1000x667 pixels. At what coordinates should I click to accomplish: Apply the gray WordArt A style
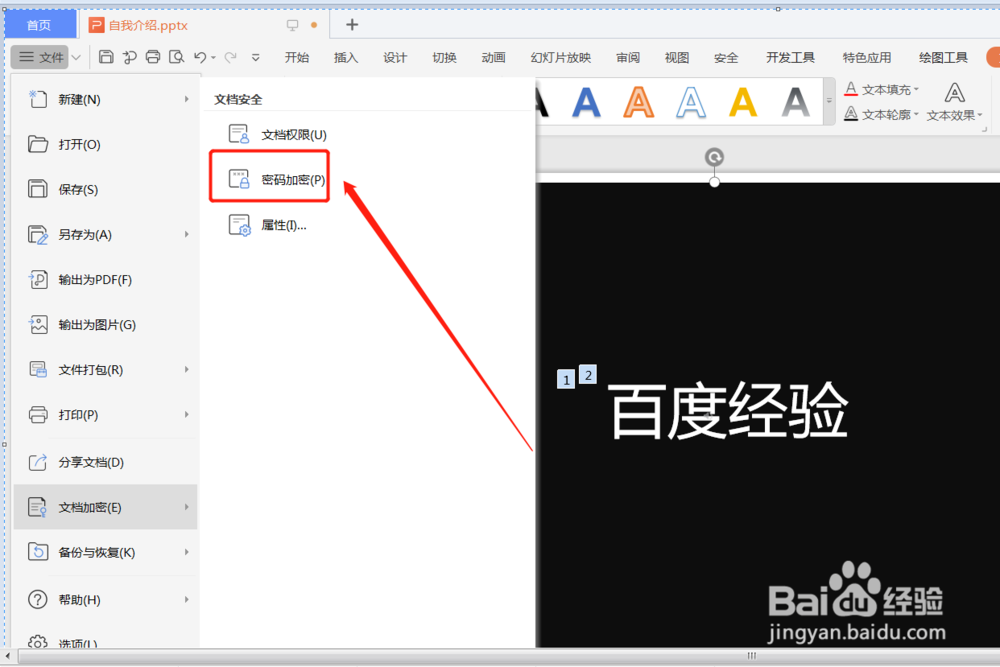(x=795, y=102)
